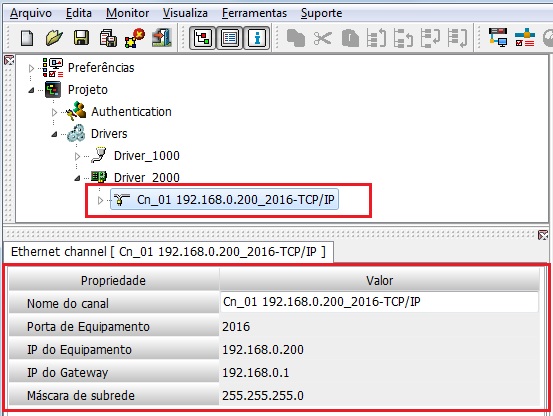
Task: Select the Ethernet channel tab
Action: [168, 252]
